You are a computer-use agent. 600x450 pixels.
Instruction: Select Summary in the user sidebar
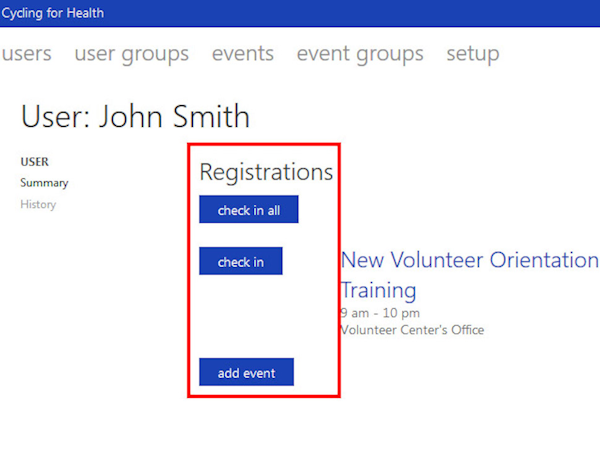(44, 183)
